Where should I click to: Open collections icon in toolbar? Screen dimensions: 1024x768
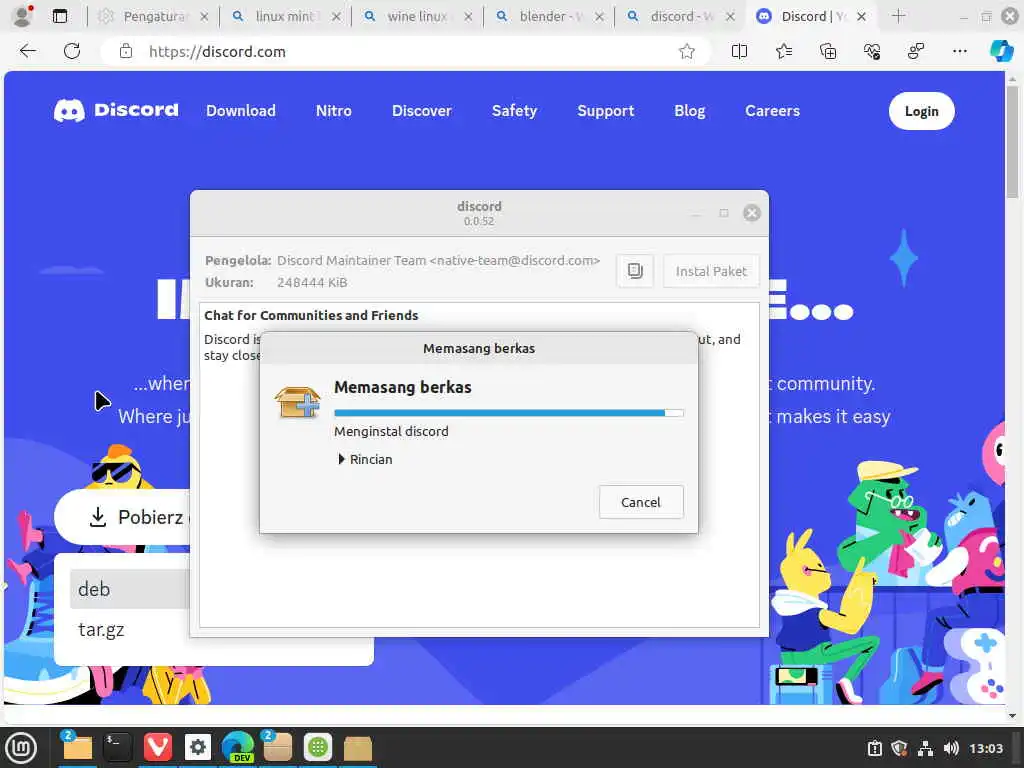827,52
